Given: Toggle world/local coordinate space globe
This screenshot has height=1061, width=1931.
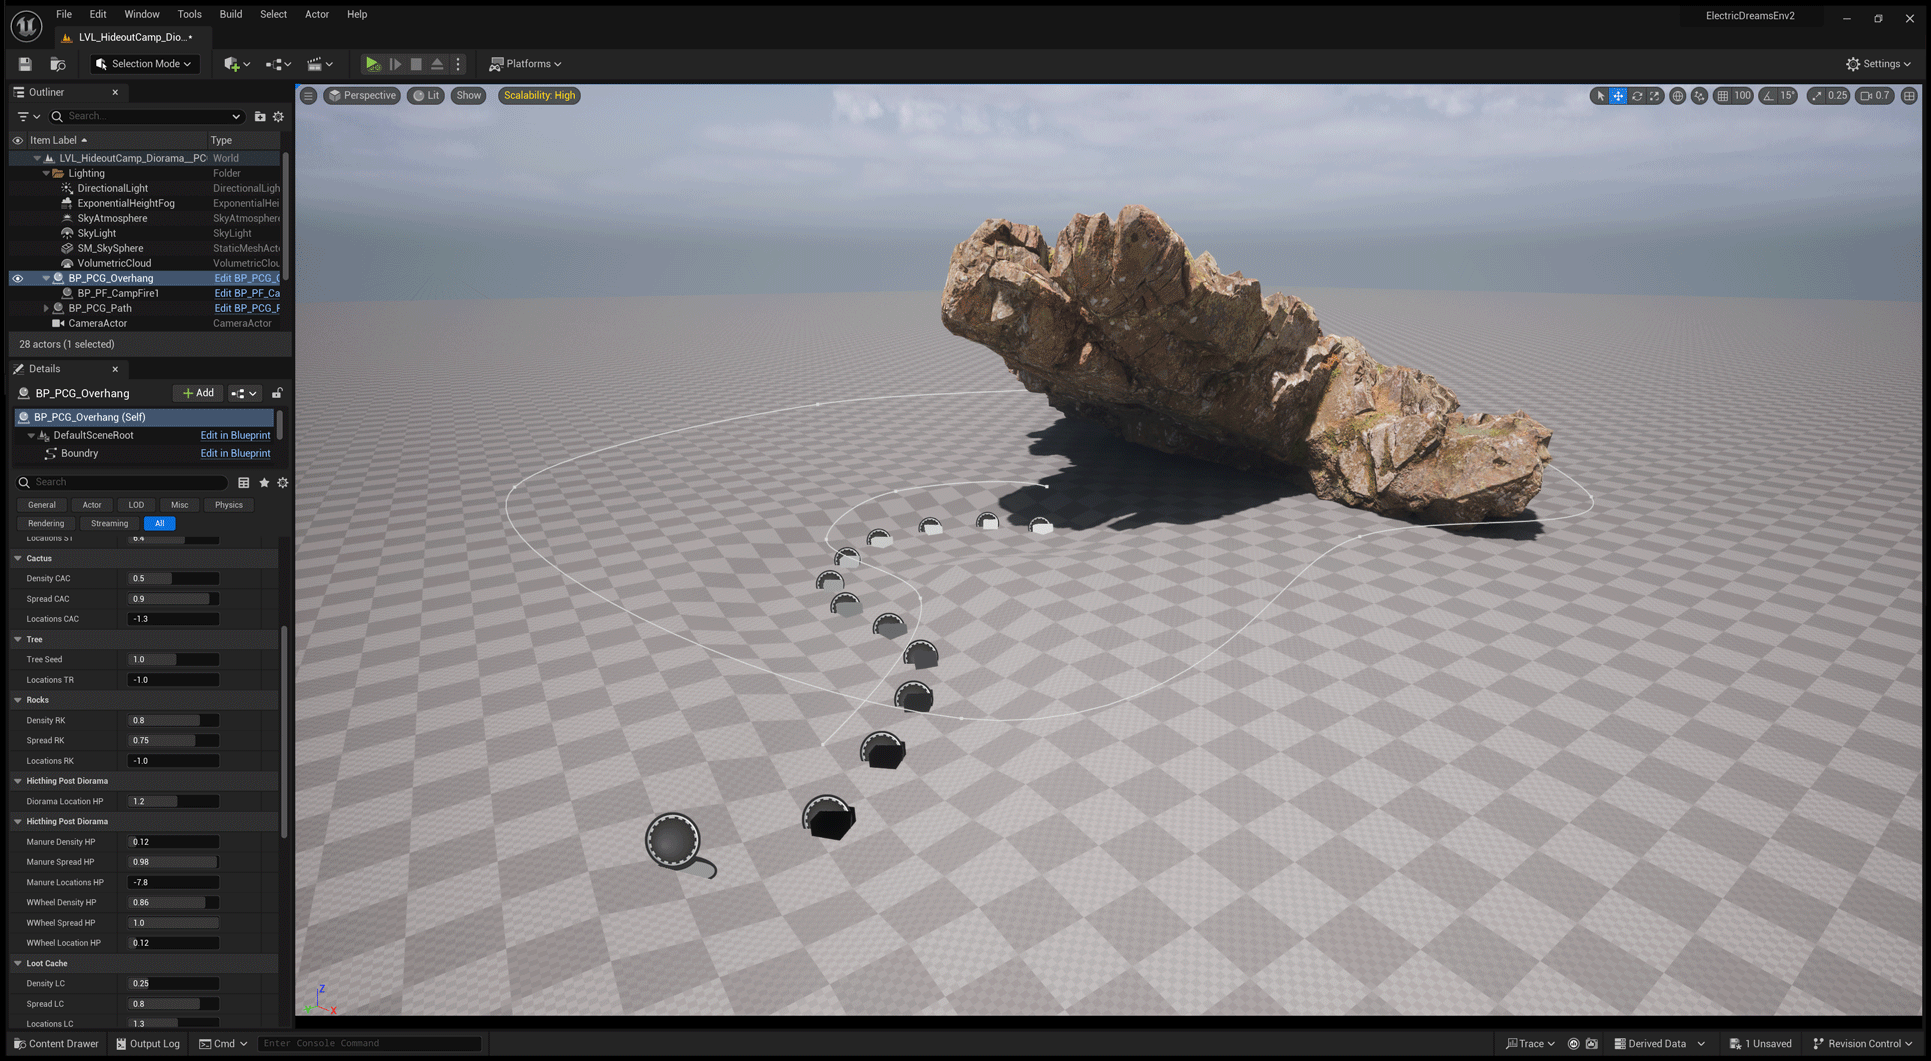Looking at the screenshot, I should pyautogui.click(x=1678, y=96).
